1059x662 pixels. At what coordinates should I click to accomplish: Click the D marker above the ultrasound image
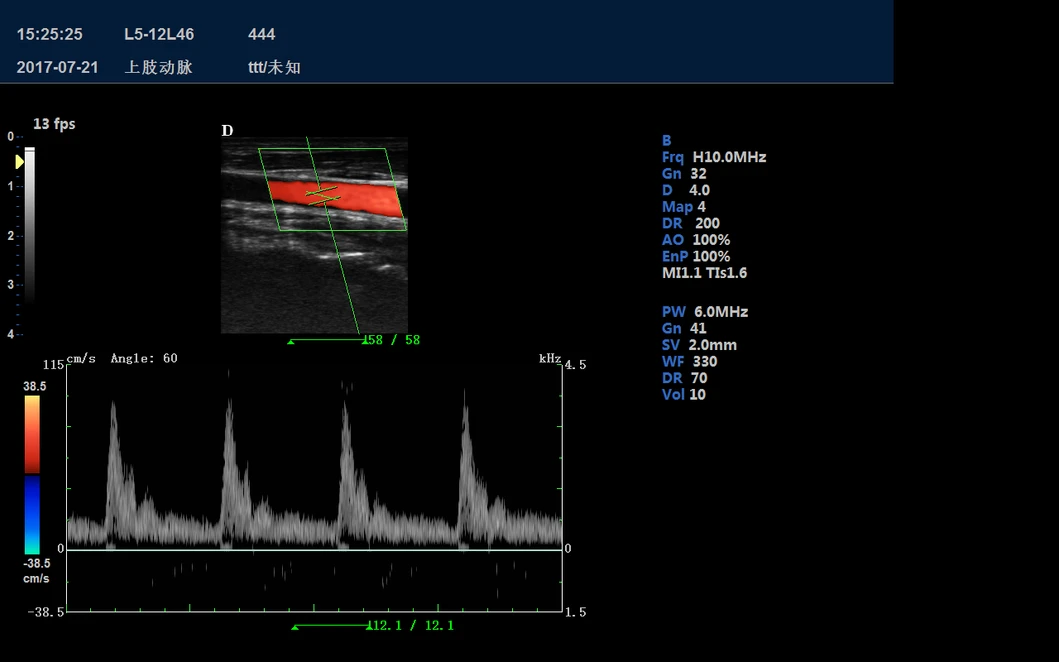coord(227,130)
